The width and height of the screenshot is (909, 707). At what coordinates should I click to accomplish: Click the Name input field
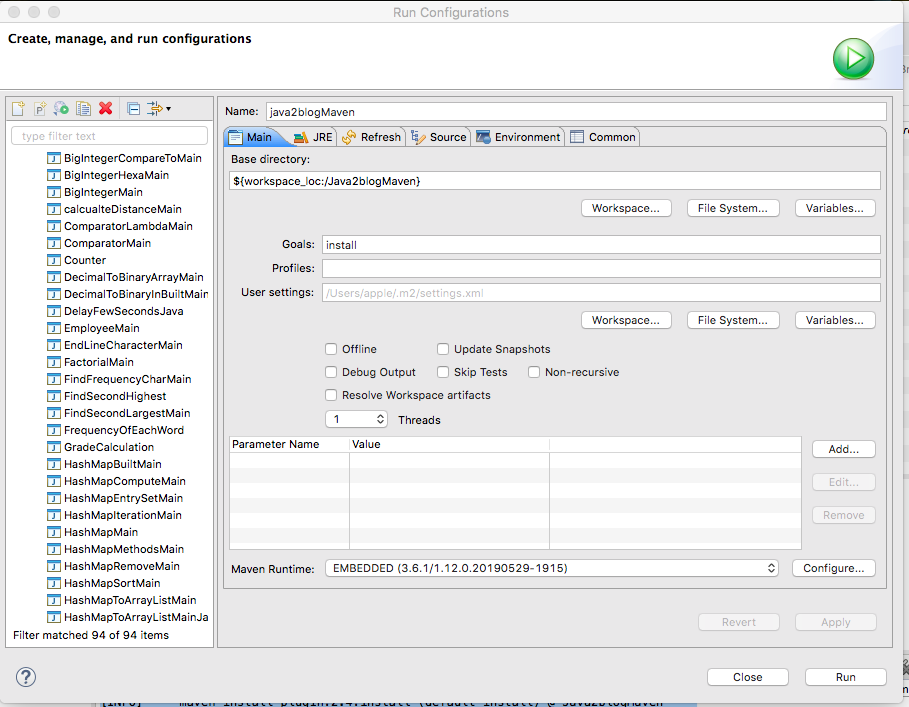click(576, 111)
